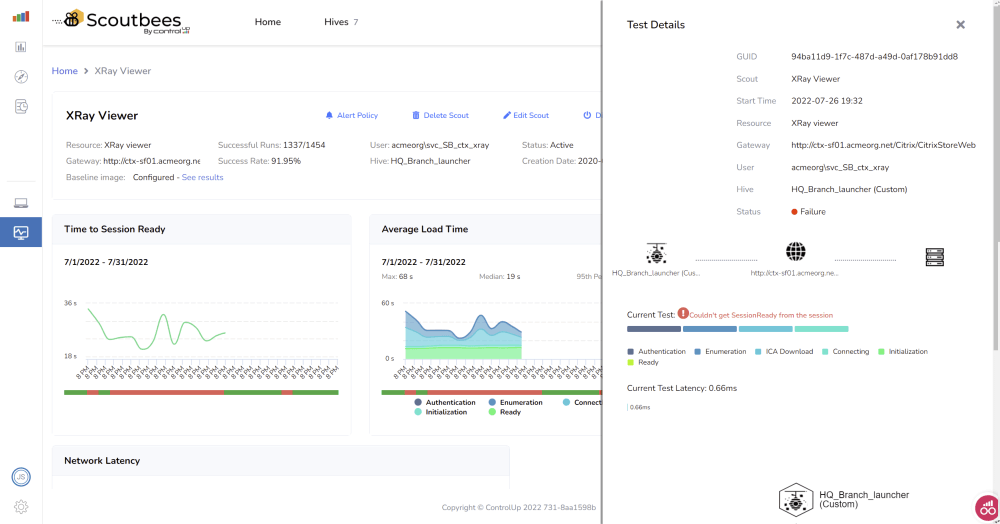Click the red error icon beside Current Test
The width and height of the screenshot is (1000, 524).
pyautogui.click(x=683, y=314)
